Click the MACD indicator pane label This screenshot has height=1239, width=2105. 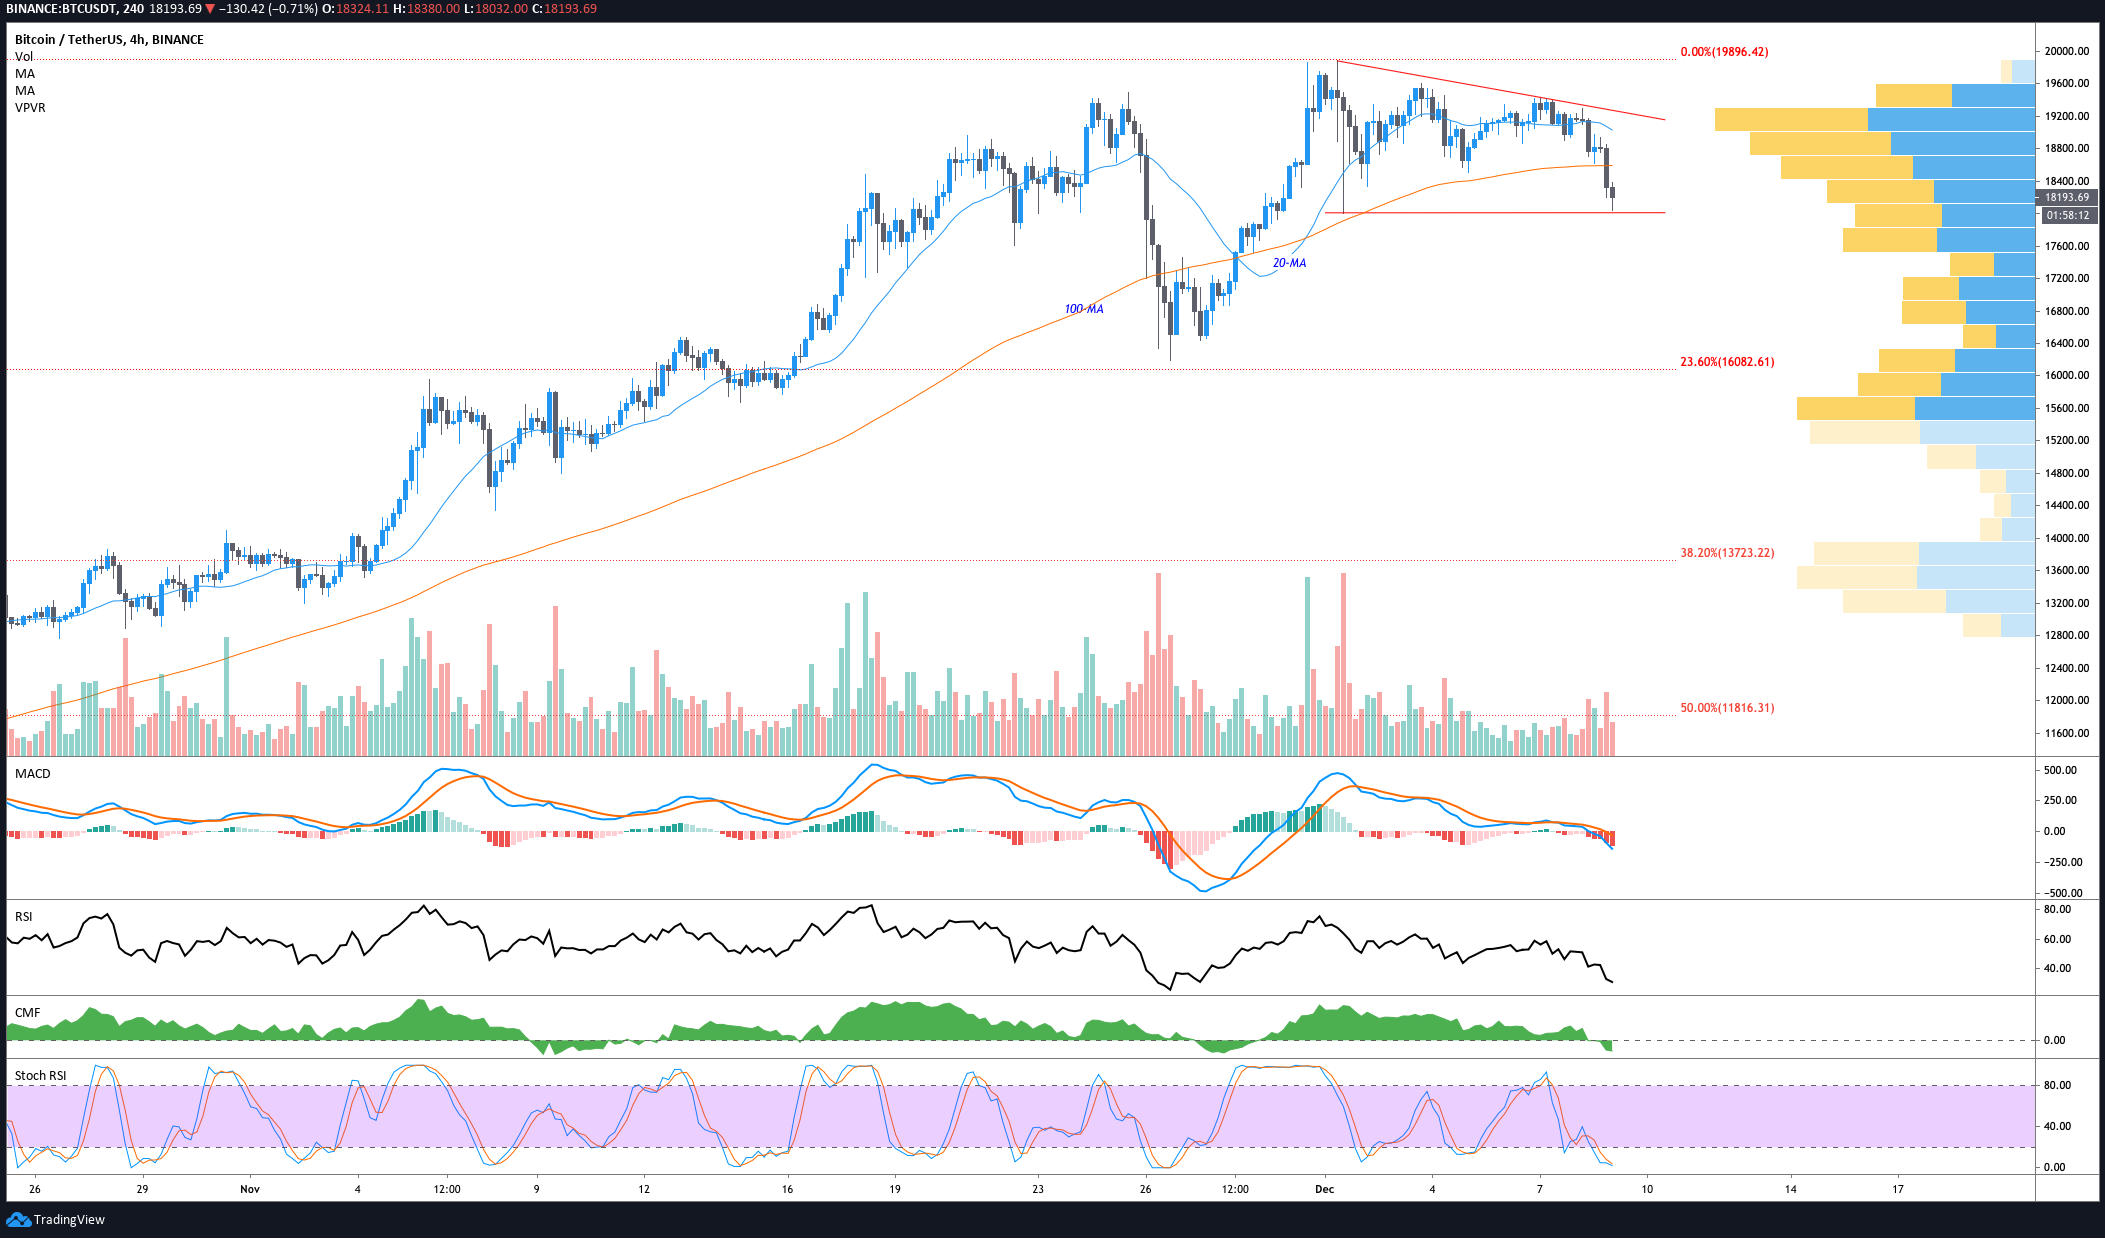click(x=32, y=773)
